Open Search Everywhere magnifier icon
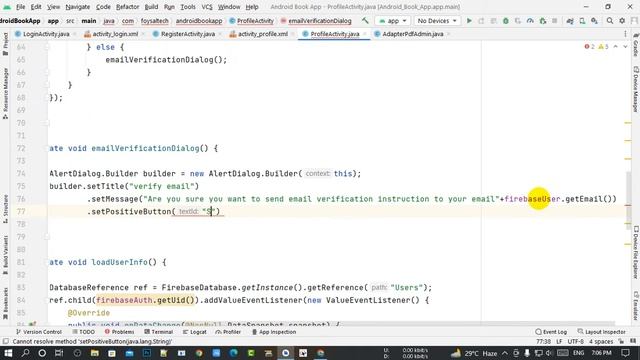The height and width of the screenshot is (360, 640). (610, 20)
